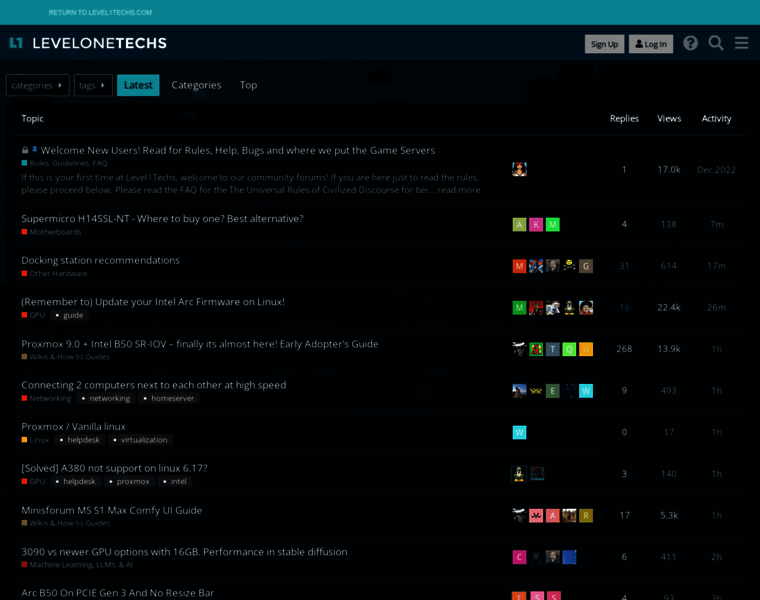Switch to the Top tab
The width and height of the screenshot is (760, 600).
pos(248,85)
